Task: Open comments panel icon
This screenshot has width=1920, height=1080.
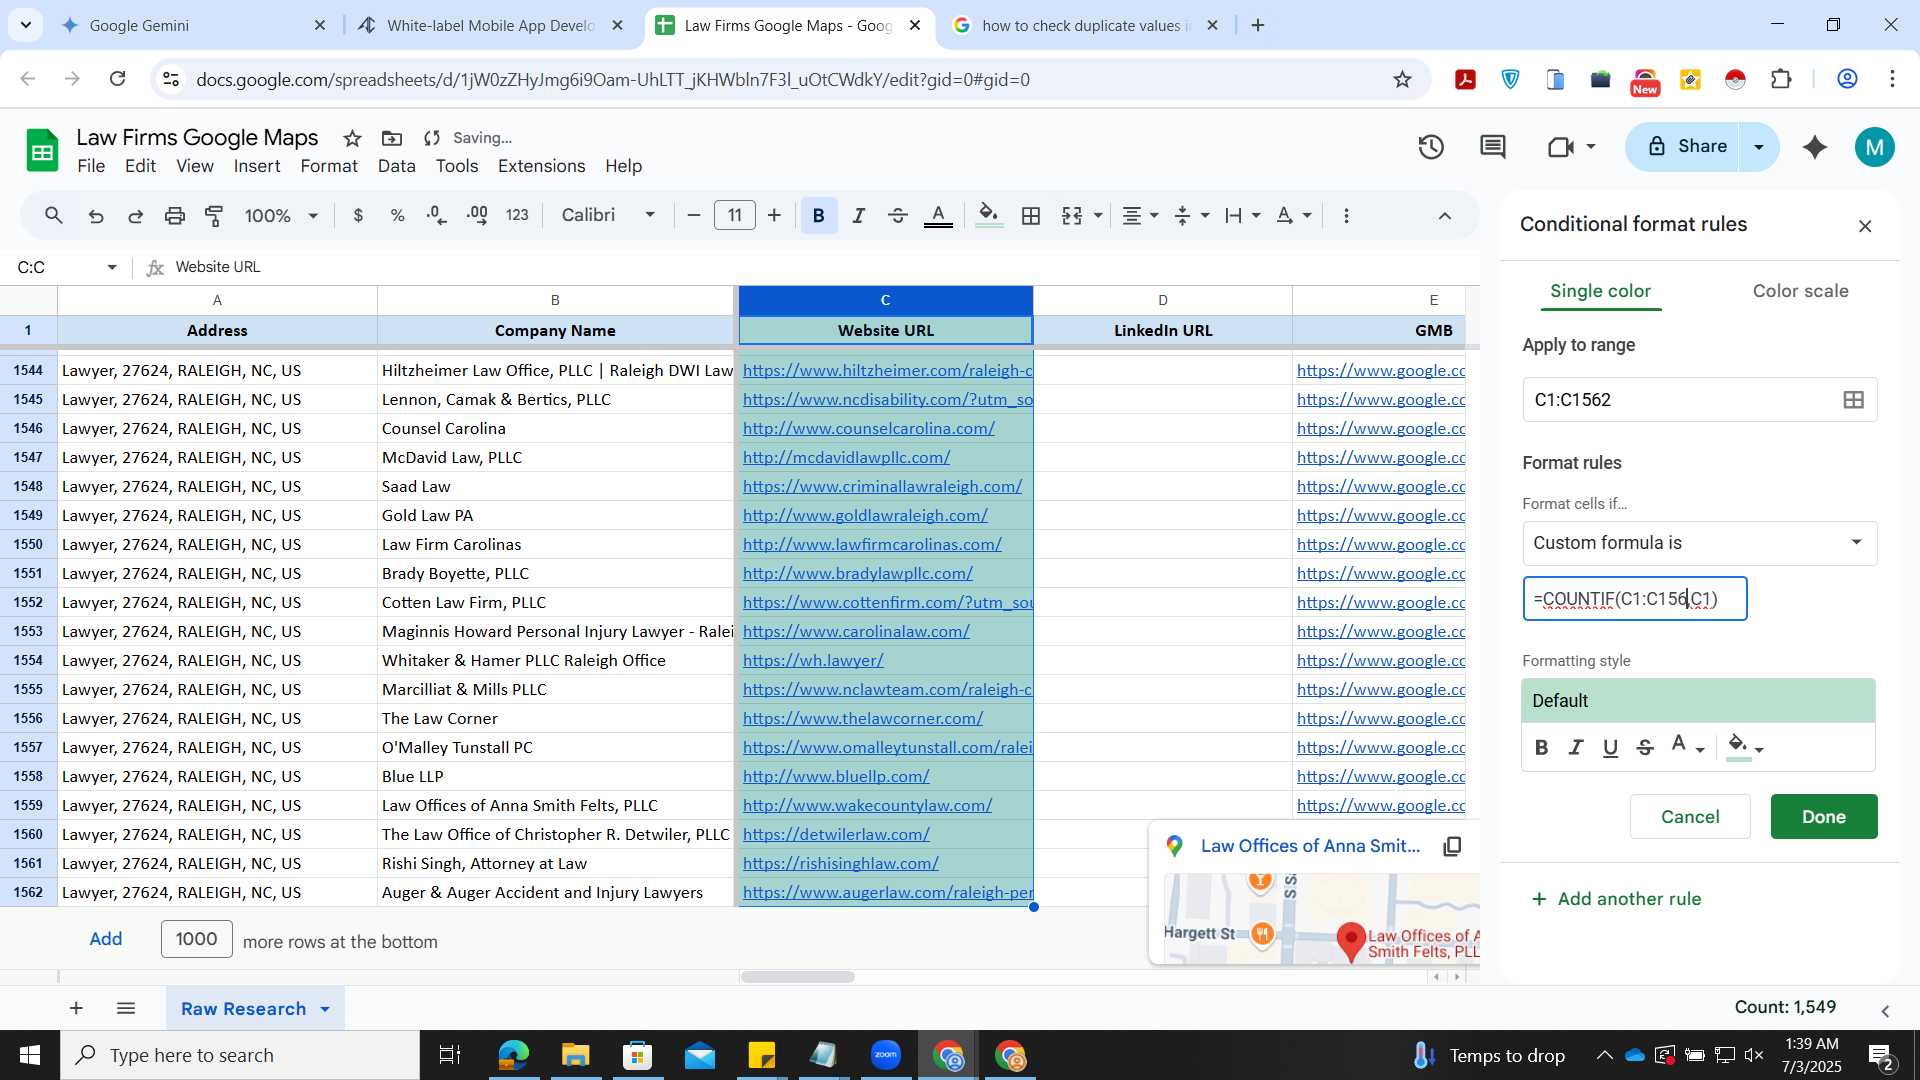Action: pos(1493,148)
